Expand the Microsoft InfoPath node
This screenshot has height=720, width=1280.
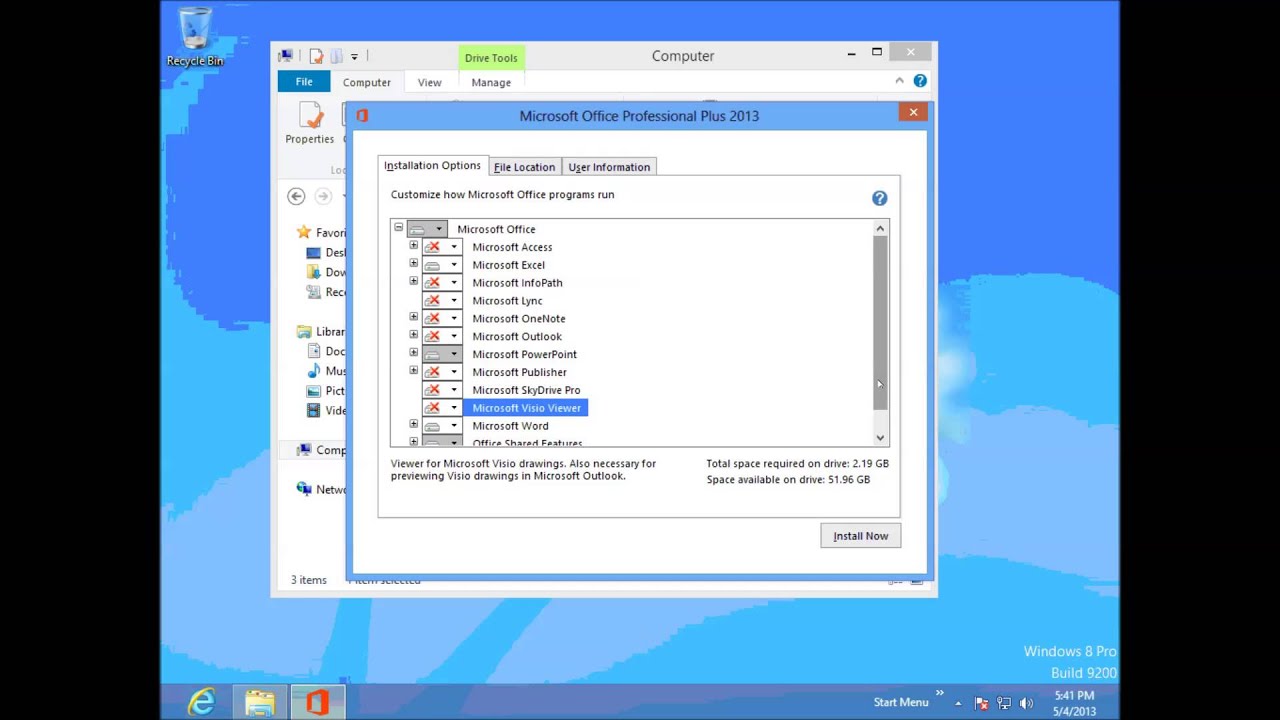click(413, 282)
